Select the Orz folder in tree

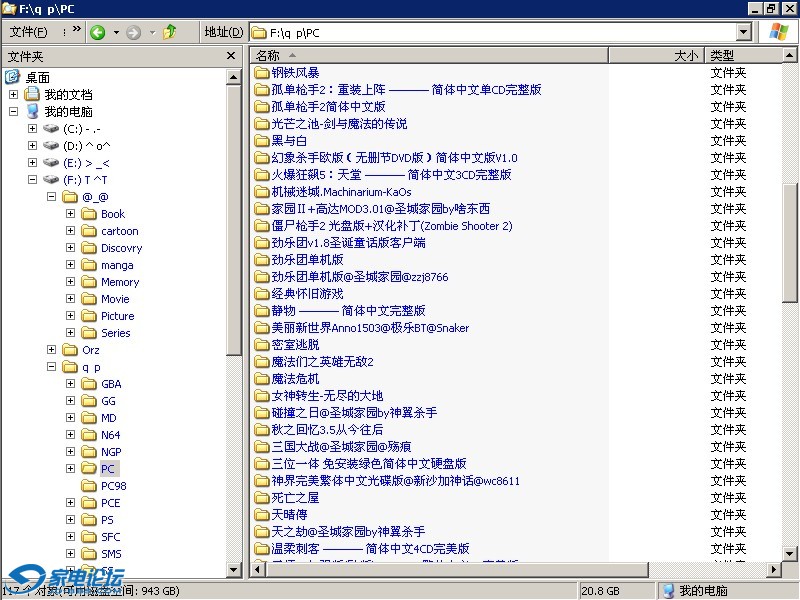click(91, 350)
